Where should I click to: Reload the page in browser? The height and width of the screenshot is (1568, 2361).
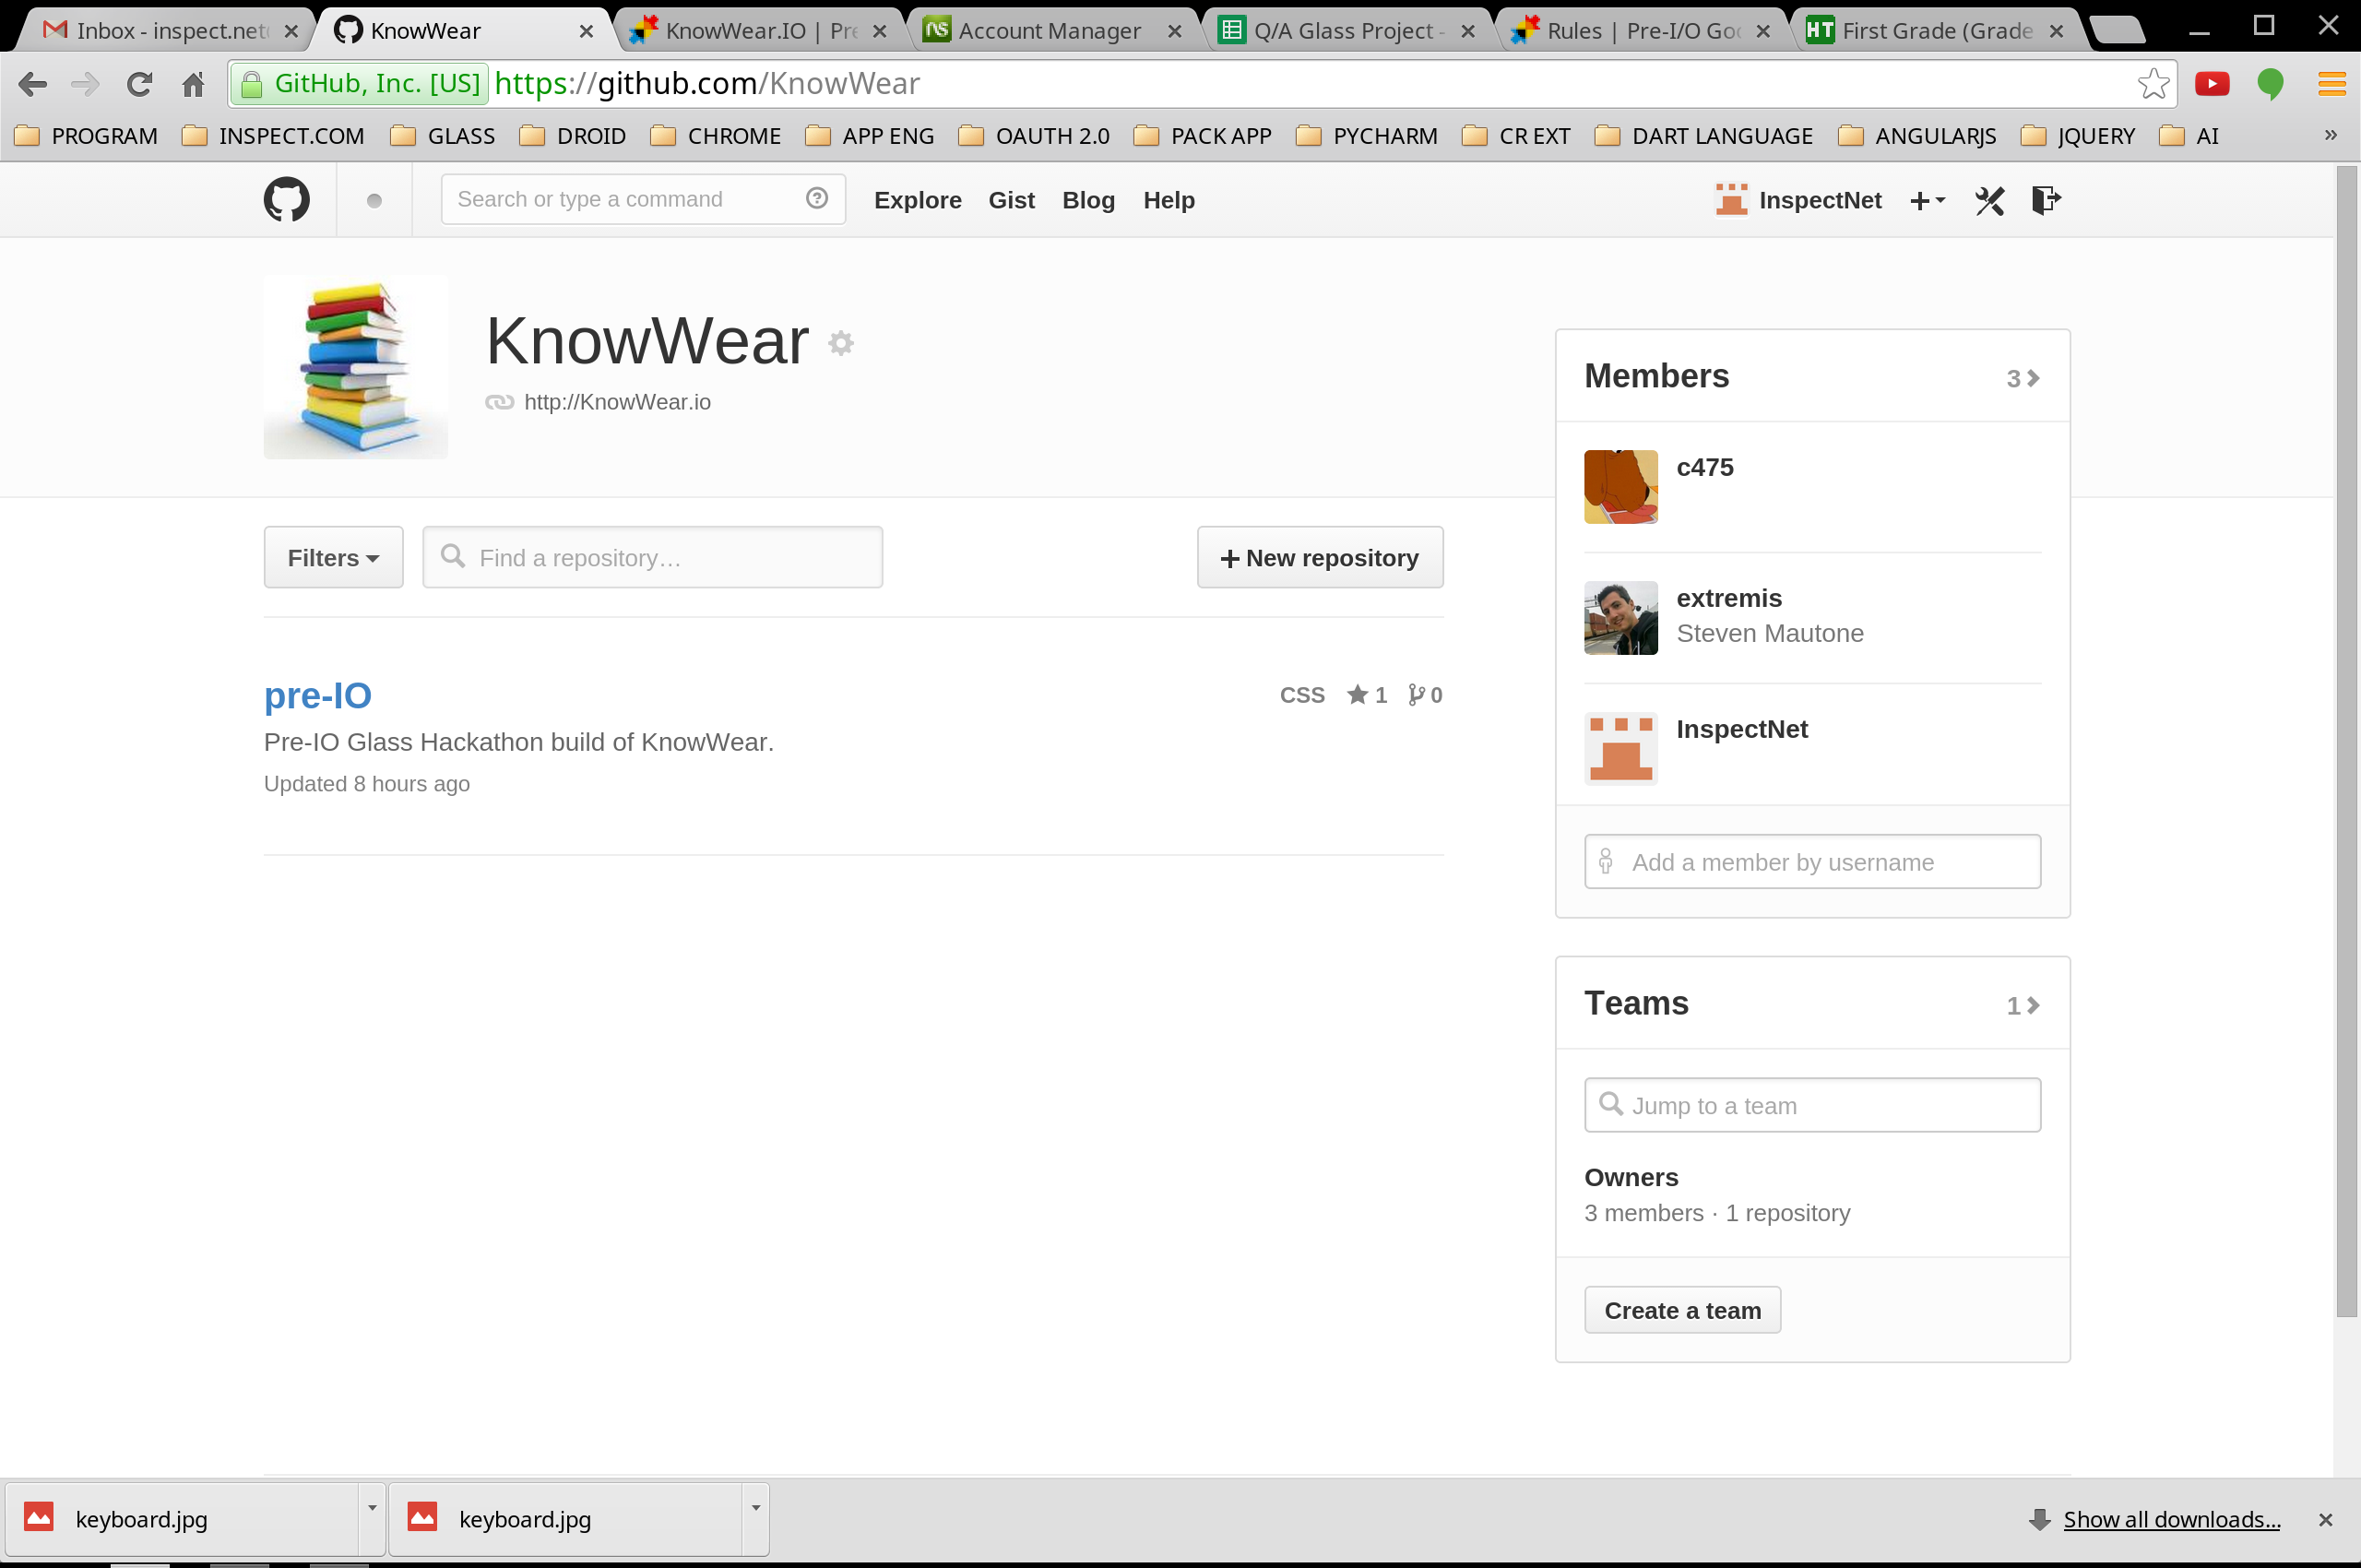139,84
